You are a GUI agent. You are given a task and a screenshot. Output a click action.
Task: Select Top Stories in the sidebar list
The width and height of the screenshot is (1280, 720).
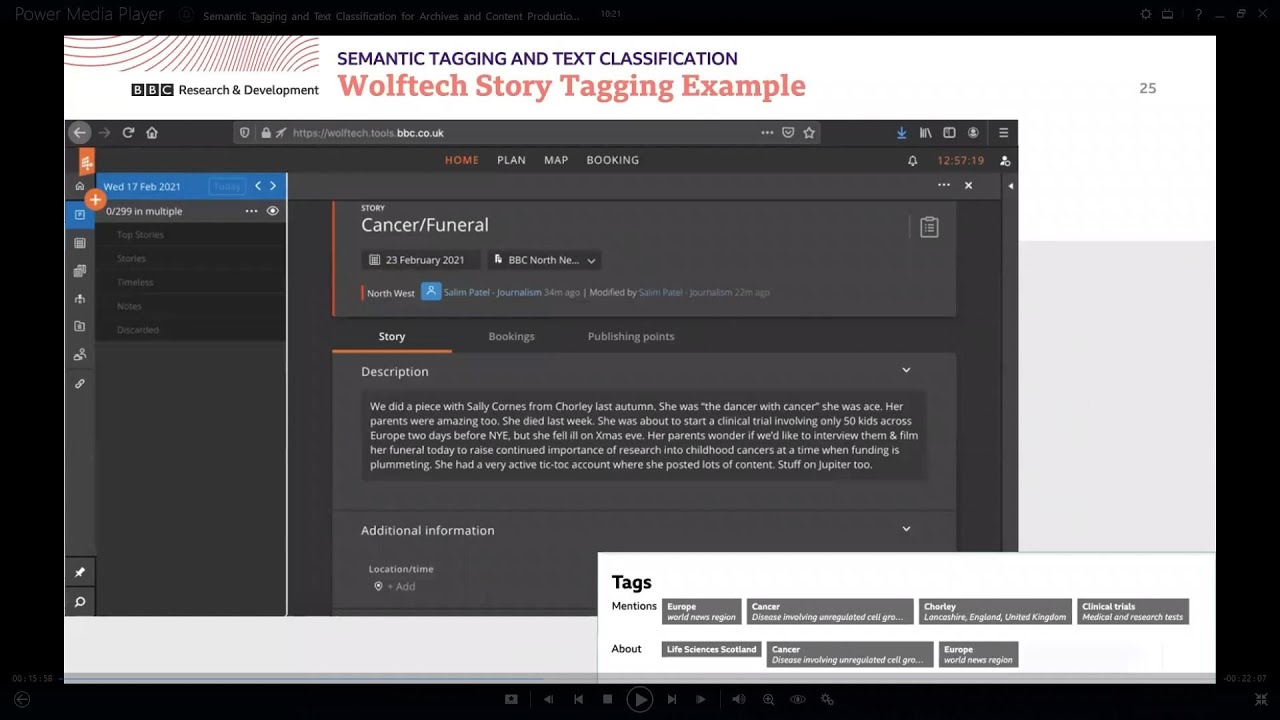140,235
